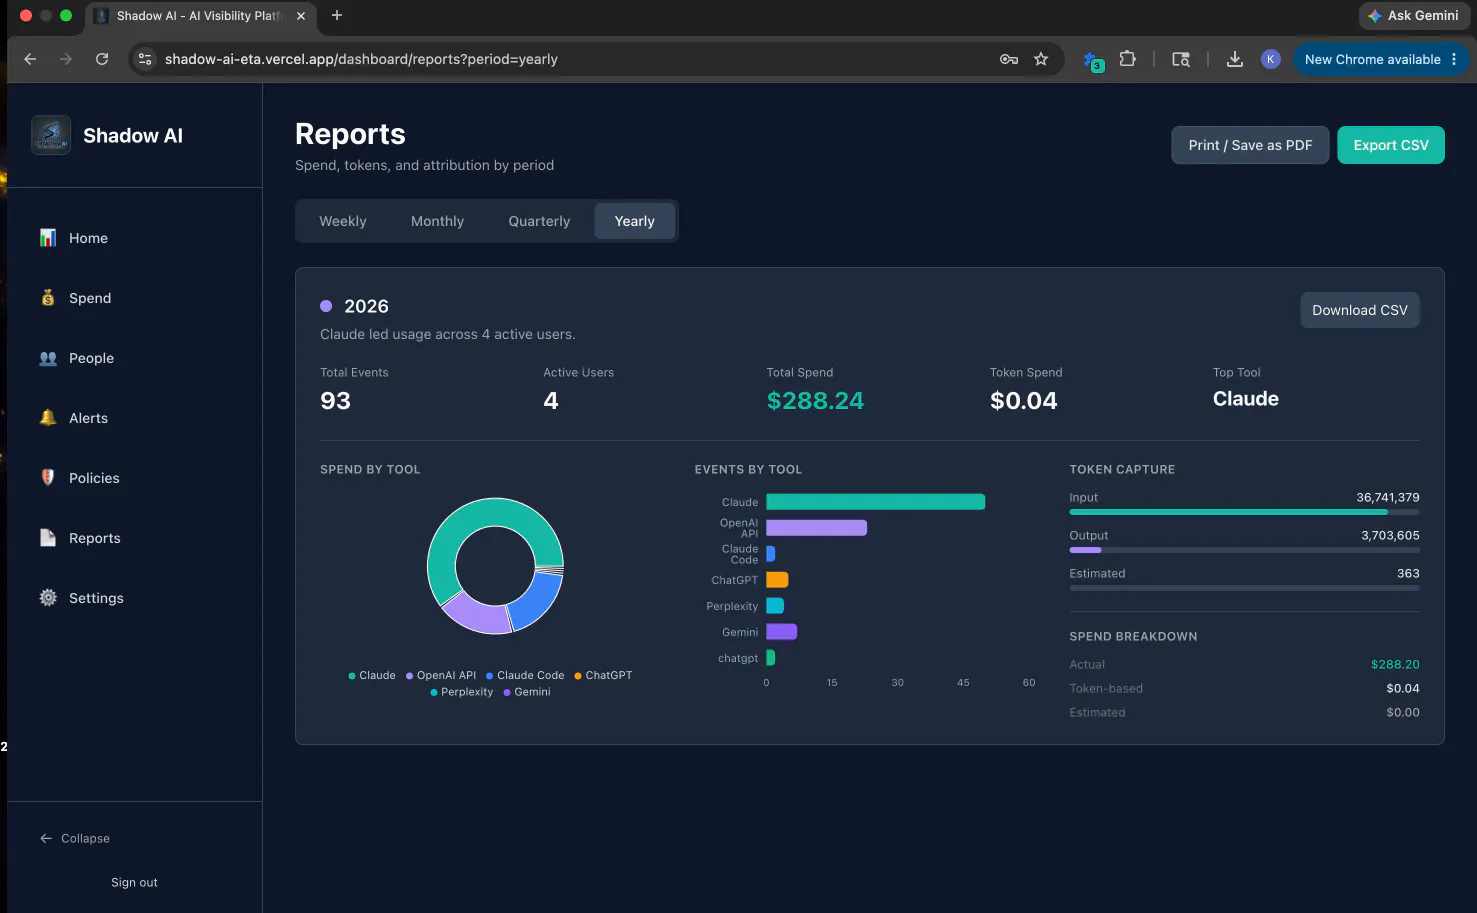Open Settings in the sidebar menu
The height and width of the screenshot is (913, 1477).
[134, 598]
